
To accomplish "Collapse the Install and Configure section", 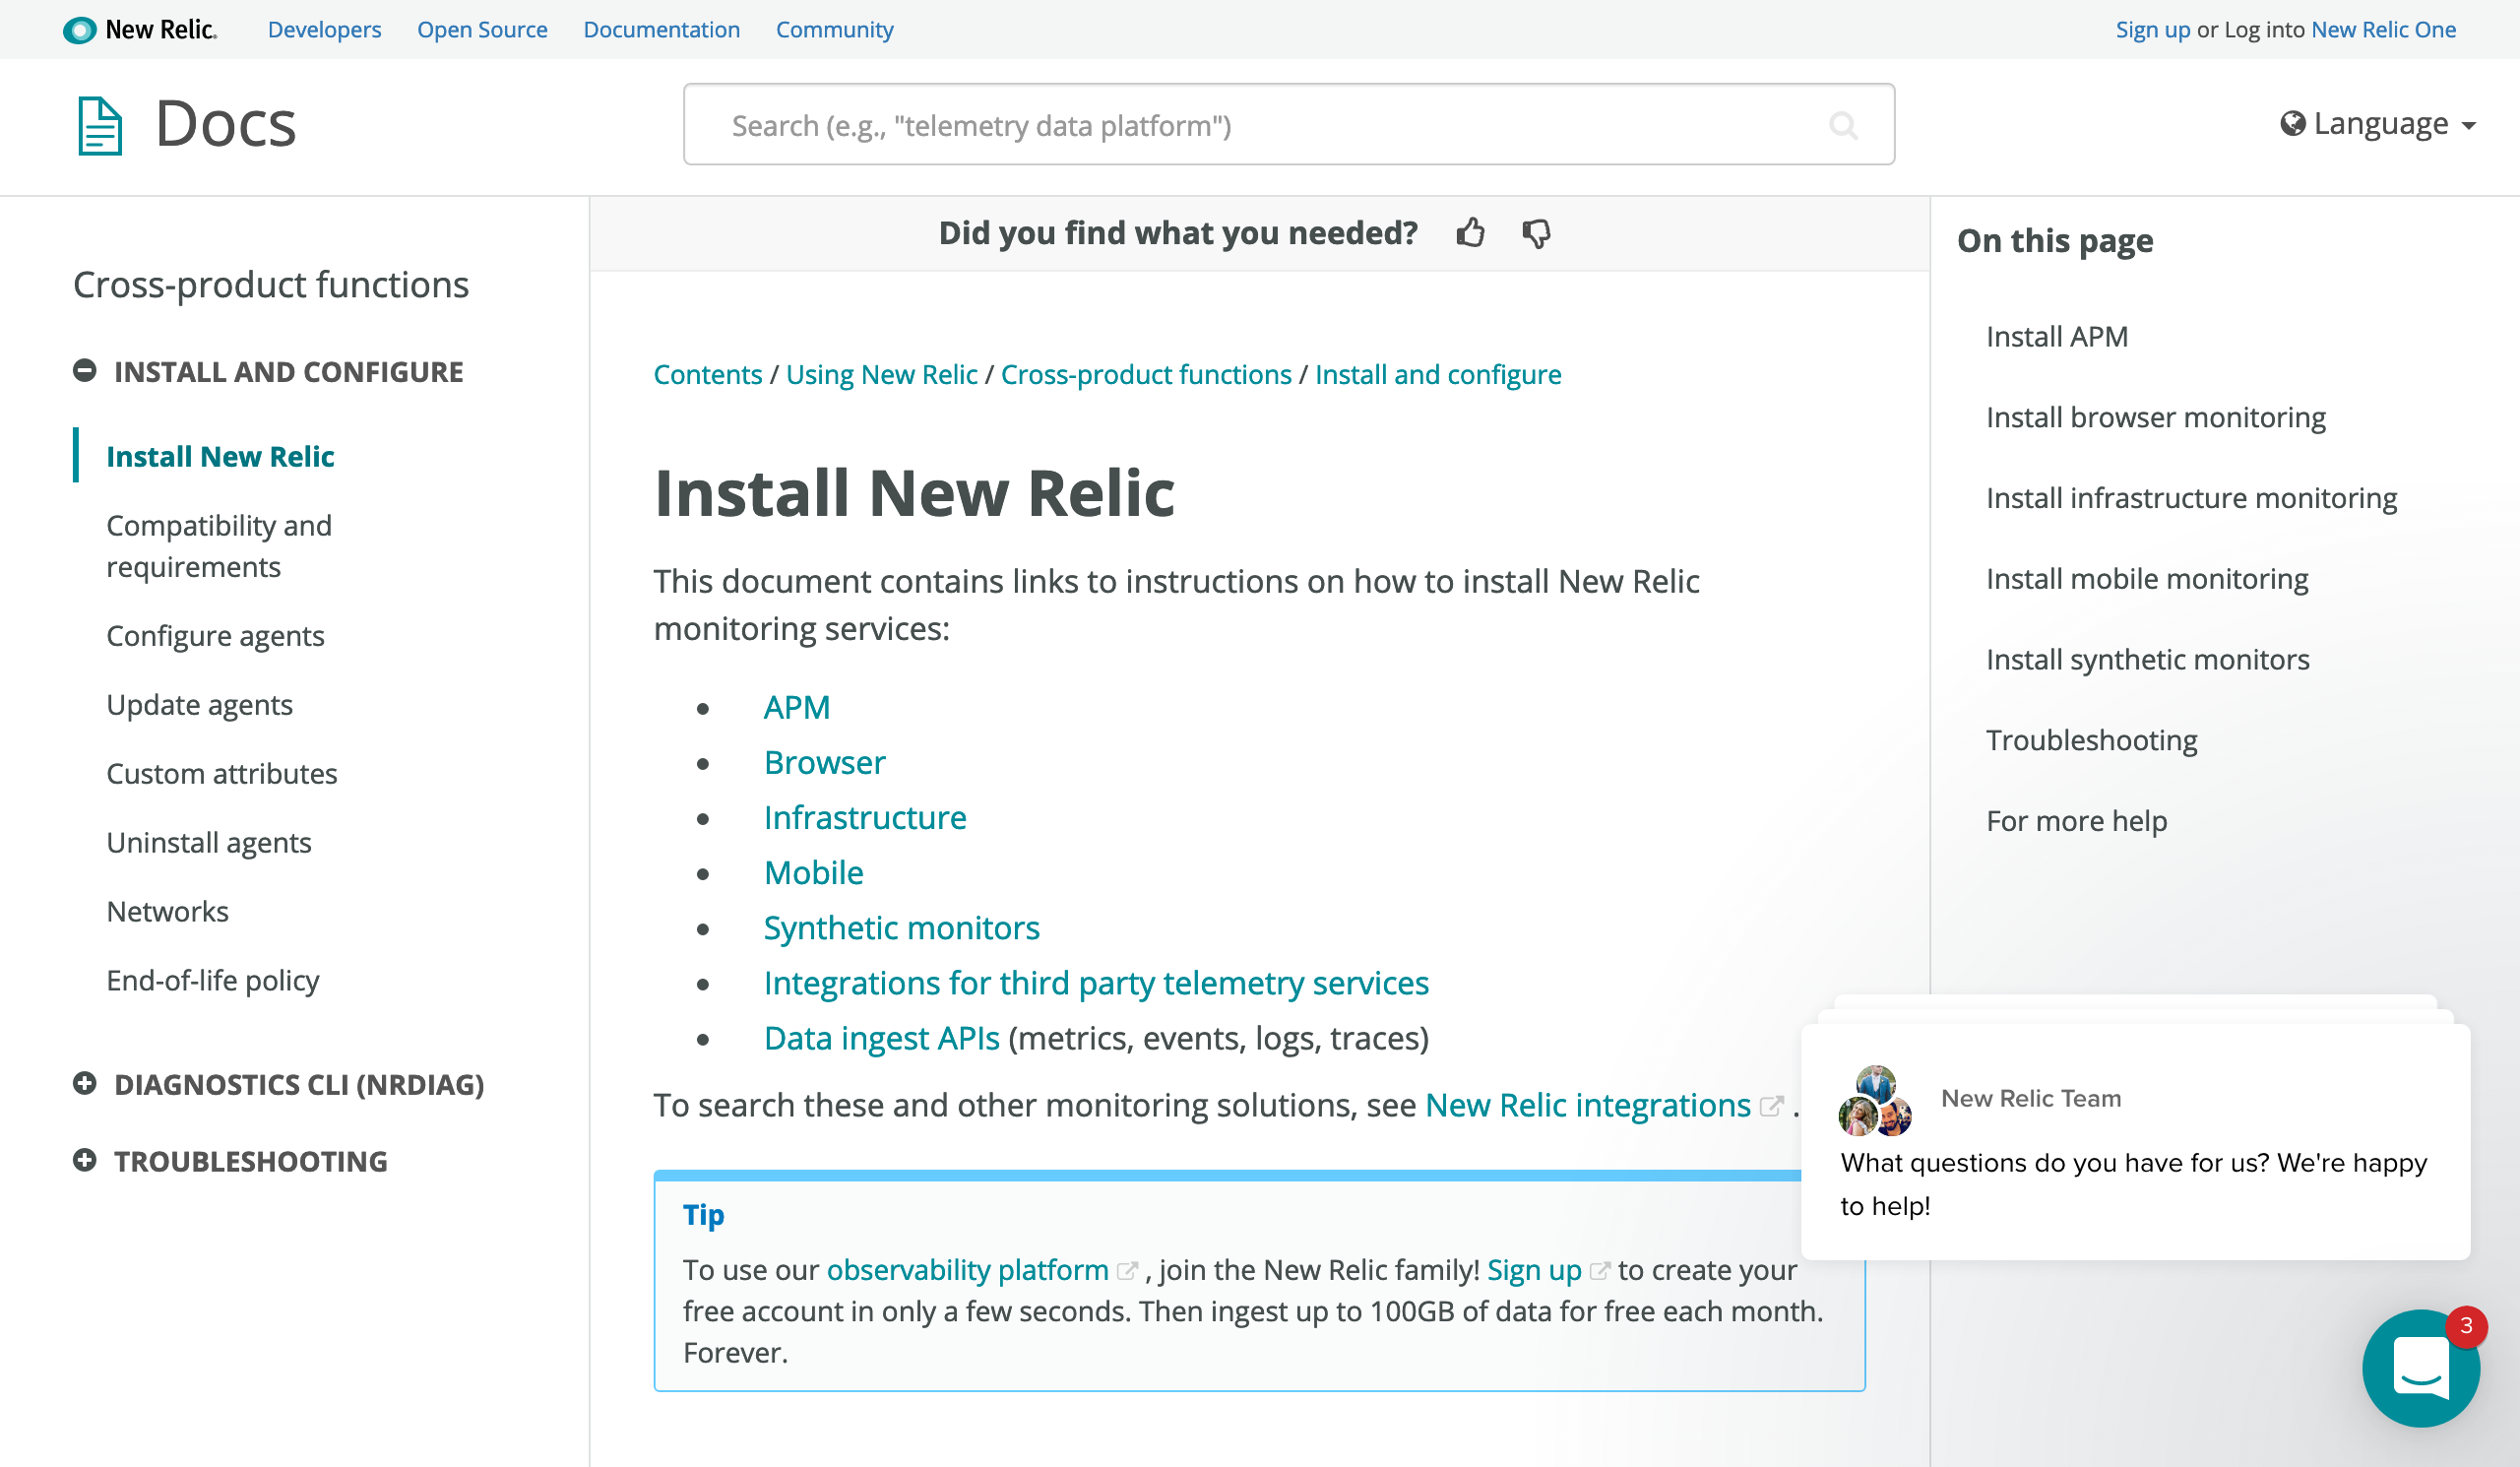I will coord(85,371).
